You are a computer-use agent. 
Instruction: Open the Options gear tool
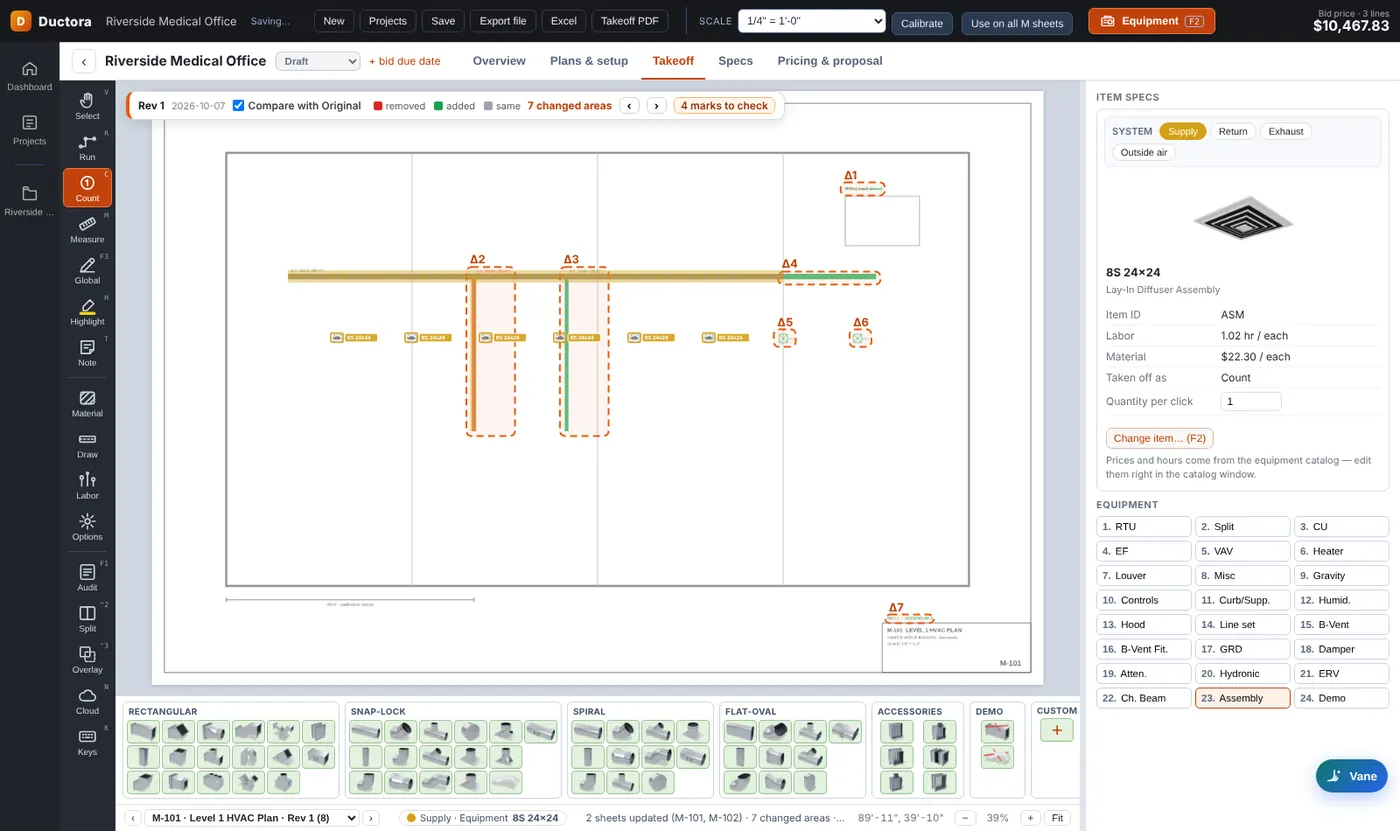point(87,526)
